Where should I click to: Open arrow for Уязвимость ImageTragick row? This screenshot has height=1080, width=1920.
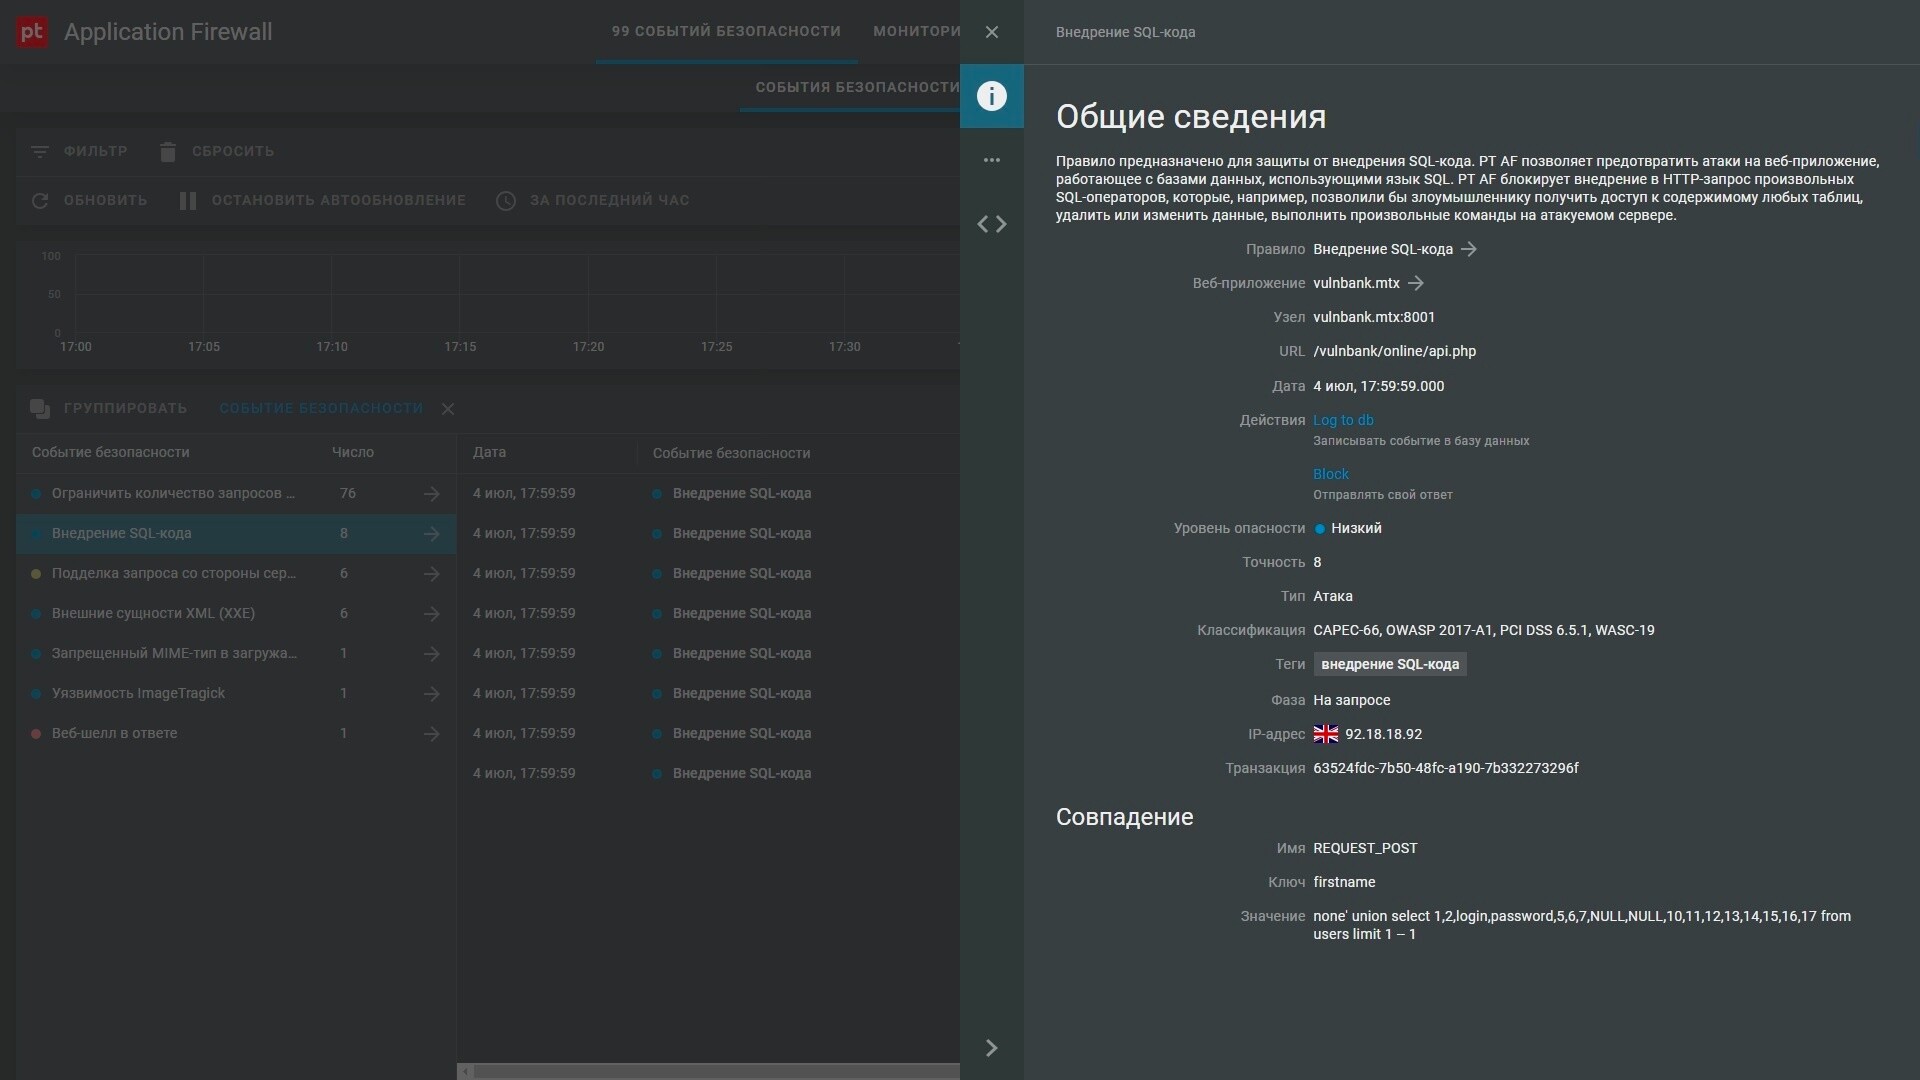click(431, 694)
